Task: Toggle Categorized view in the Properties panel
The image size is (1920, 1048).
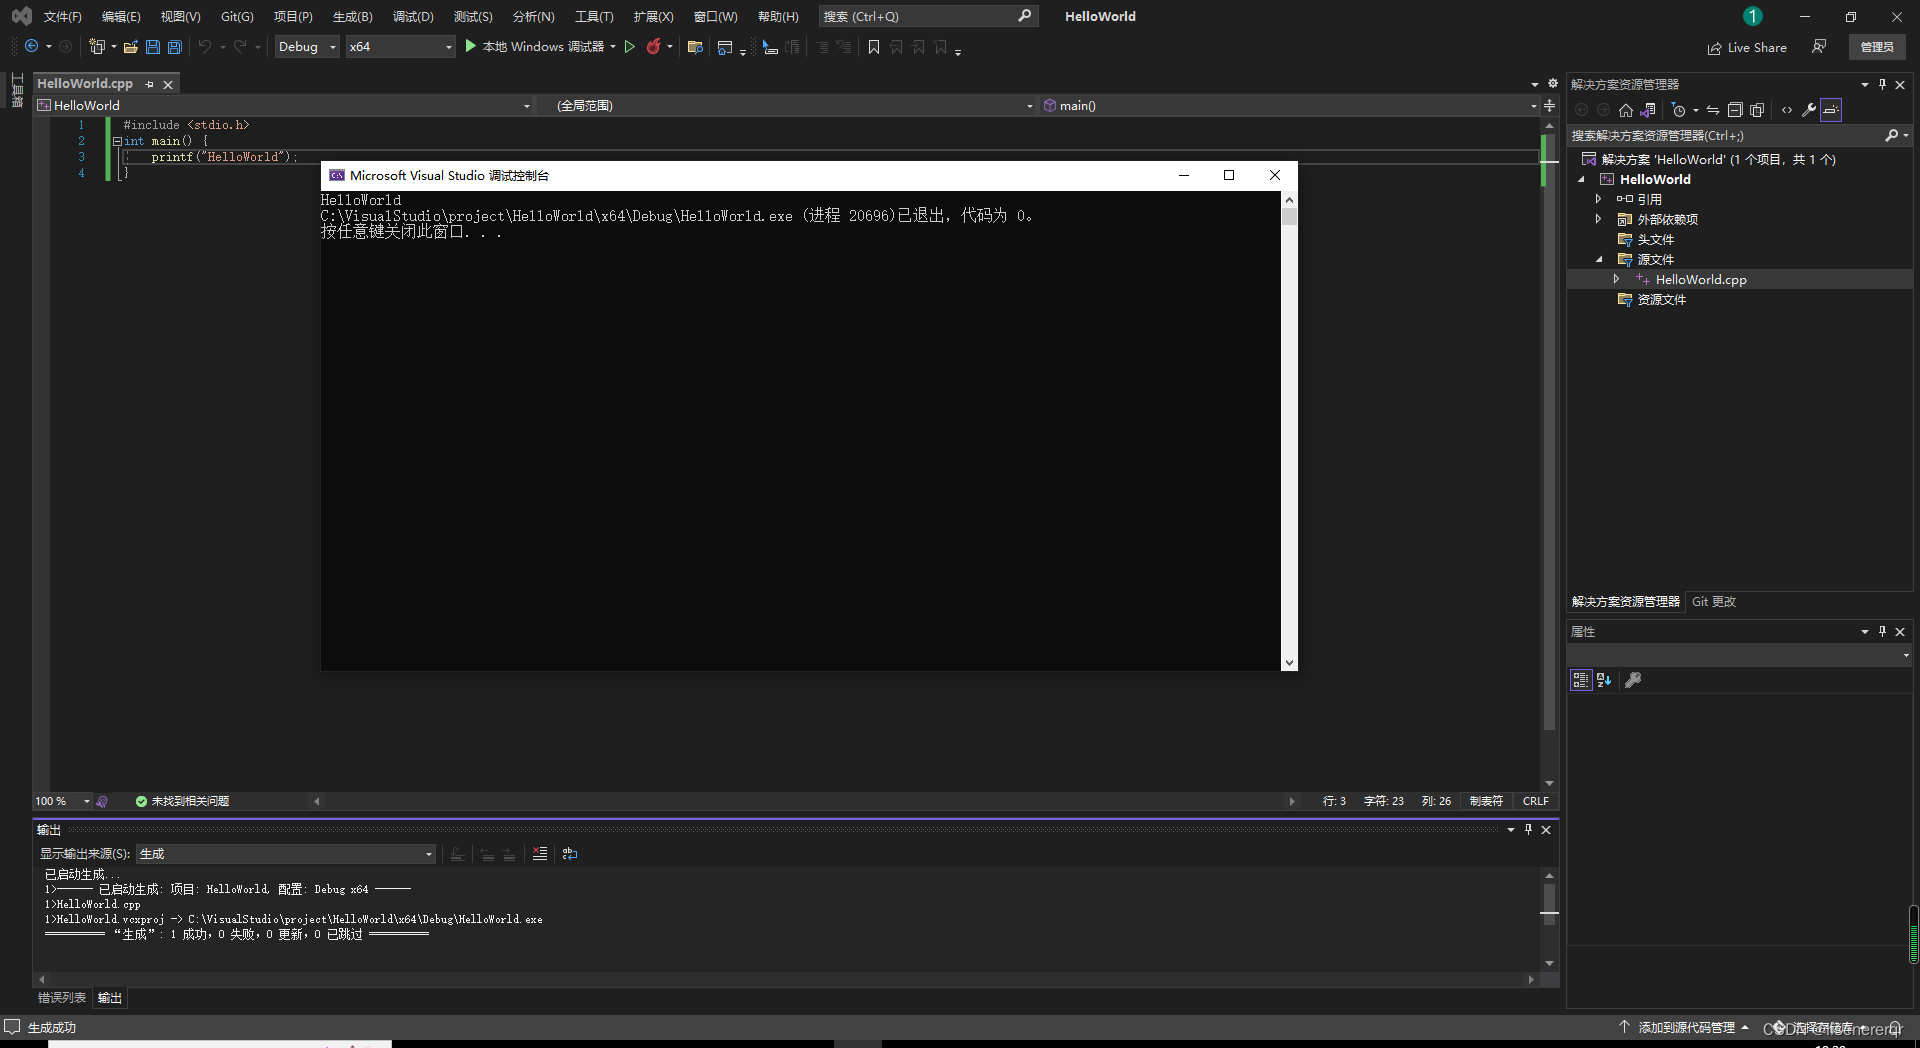Action: [x=1581, y=680]
